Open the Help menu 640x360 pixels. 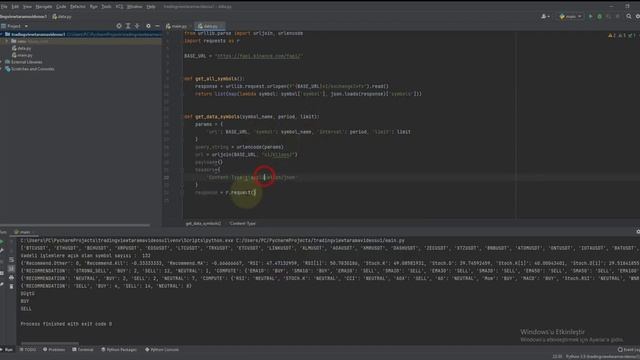point(151,7)
